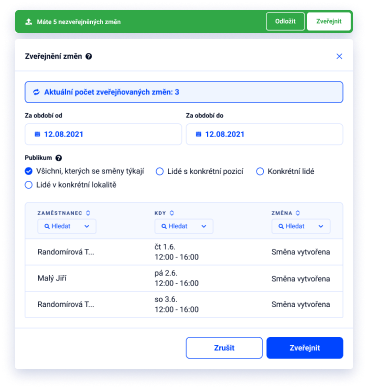
Task: Click the help icon beside Zveřejnění změn
Action: pos(89,56)
